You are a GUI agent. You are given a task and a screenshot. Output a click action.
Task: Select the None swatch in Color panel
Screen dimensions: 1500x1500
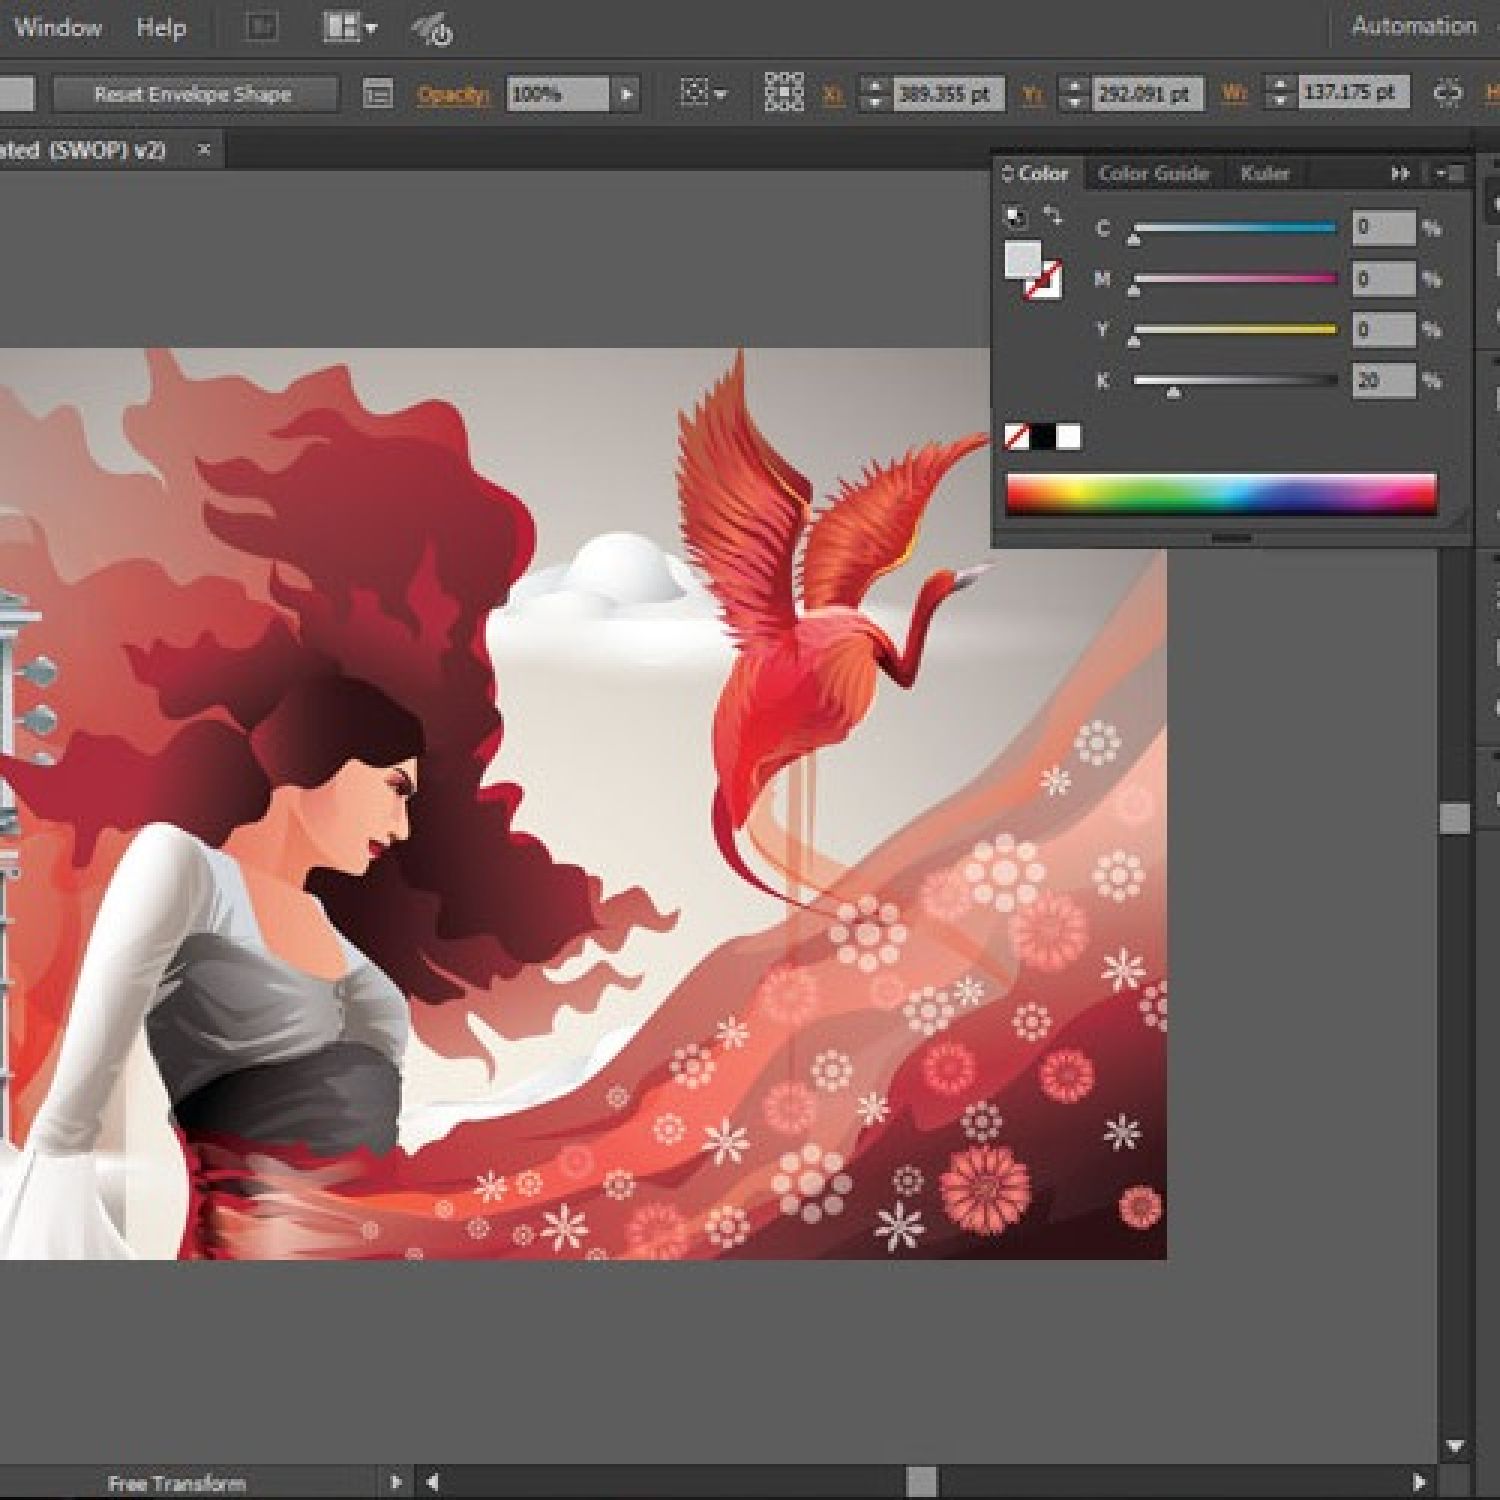1016,437
